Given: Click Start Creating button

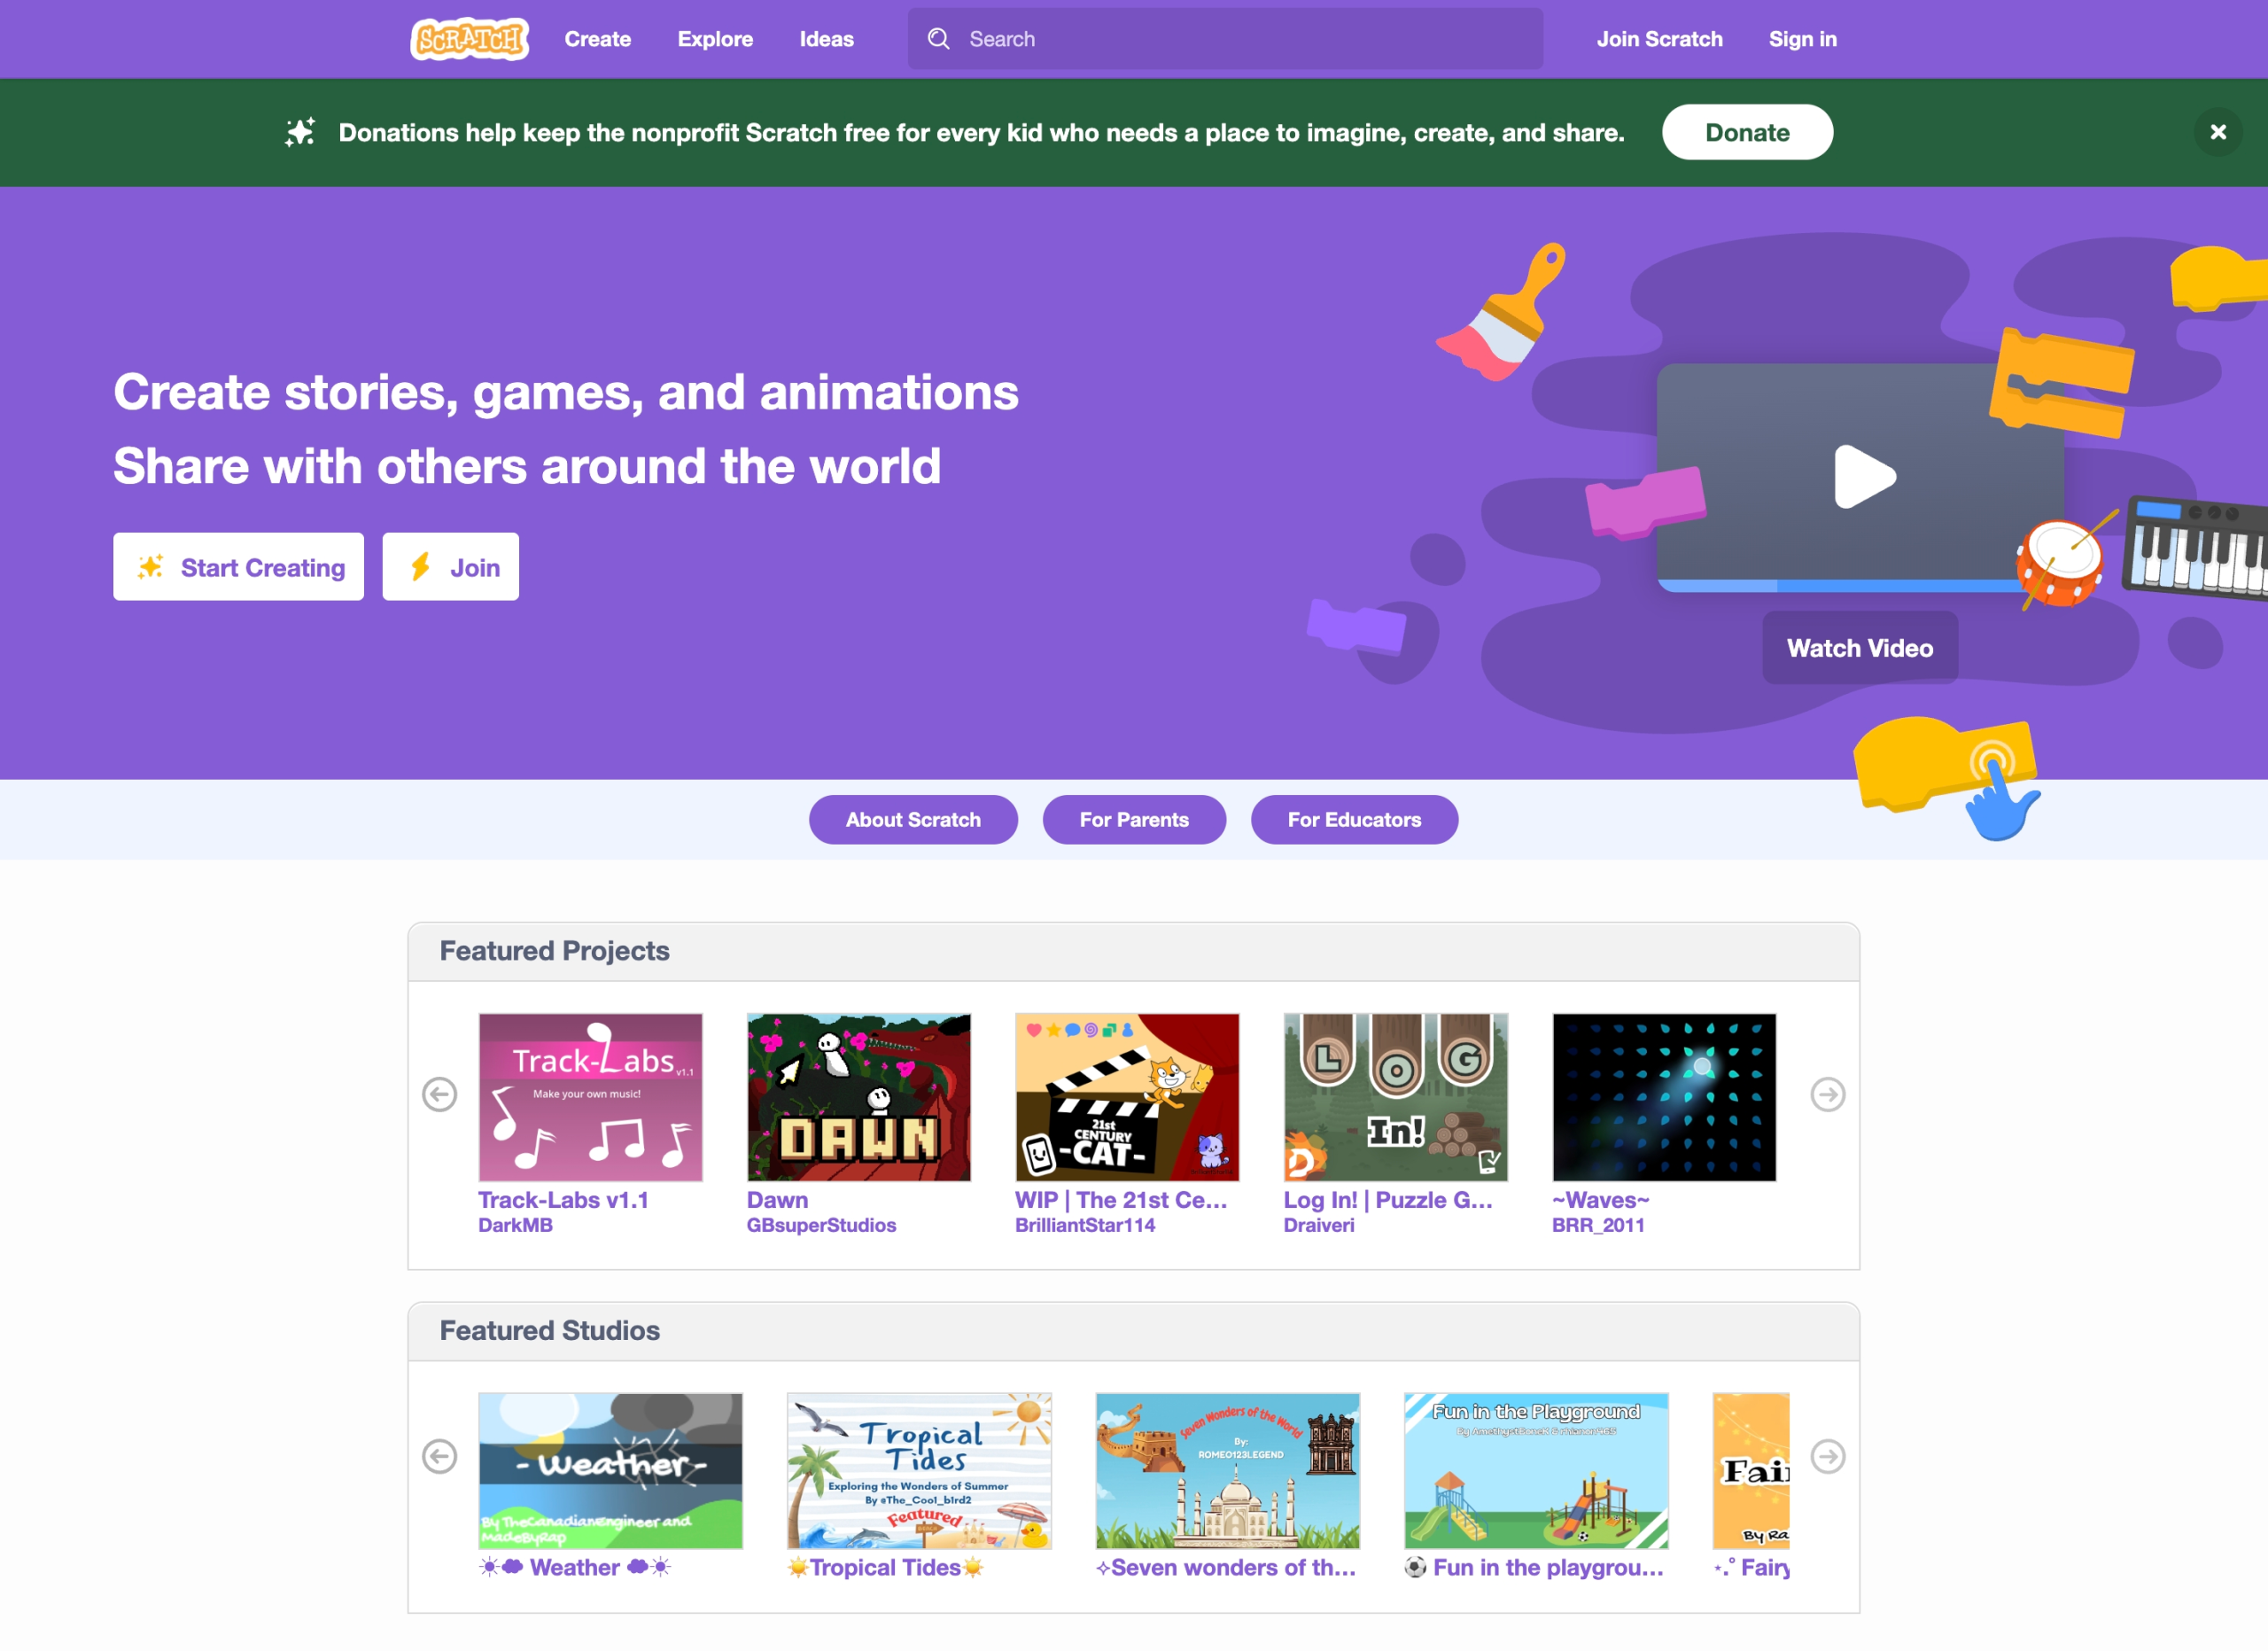Looking at the screenshot, I should pos(238,567).
